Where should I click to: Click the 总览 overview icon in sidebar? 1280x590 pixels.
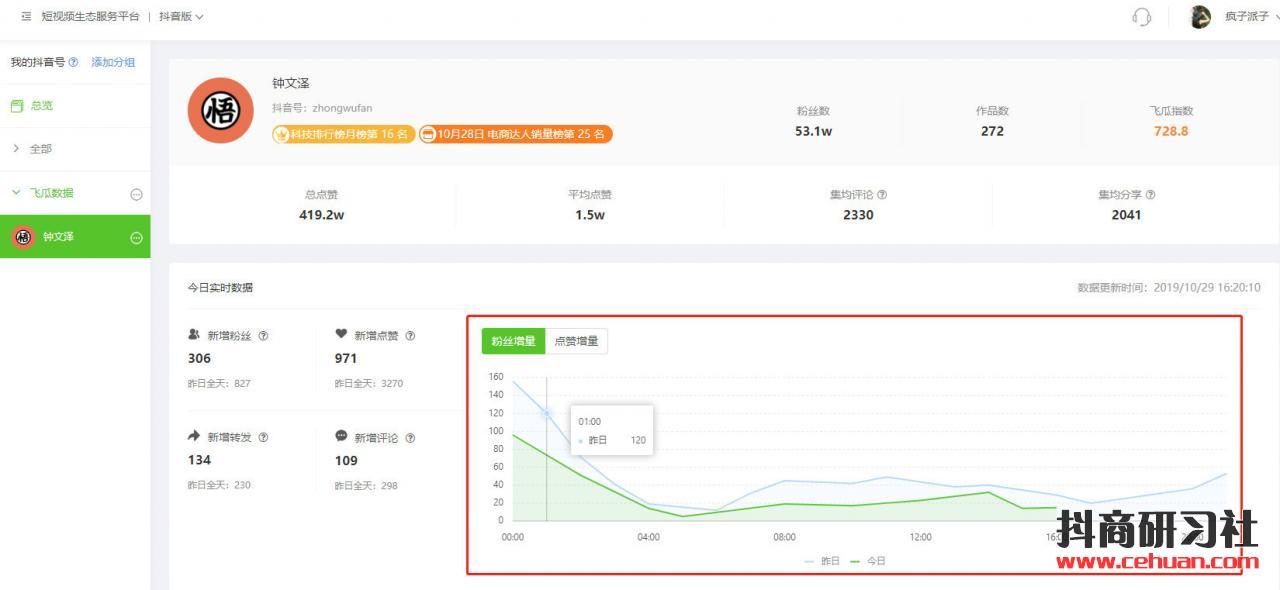16,105
